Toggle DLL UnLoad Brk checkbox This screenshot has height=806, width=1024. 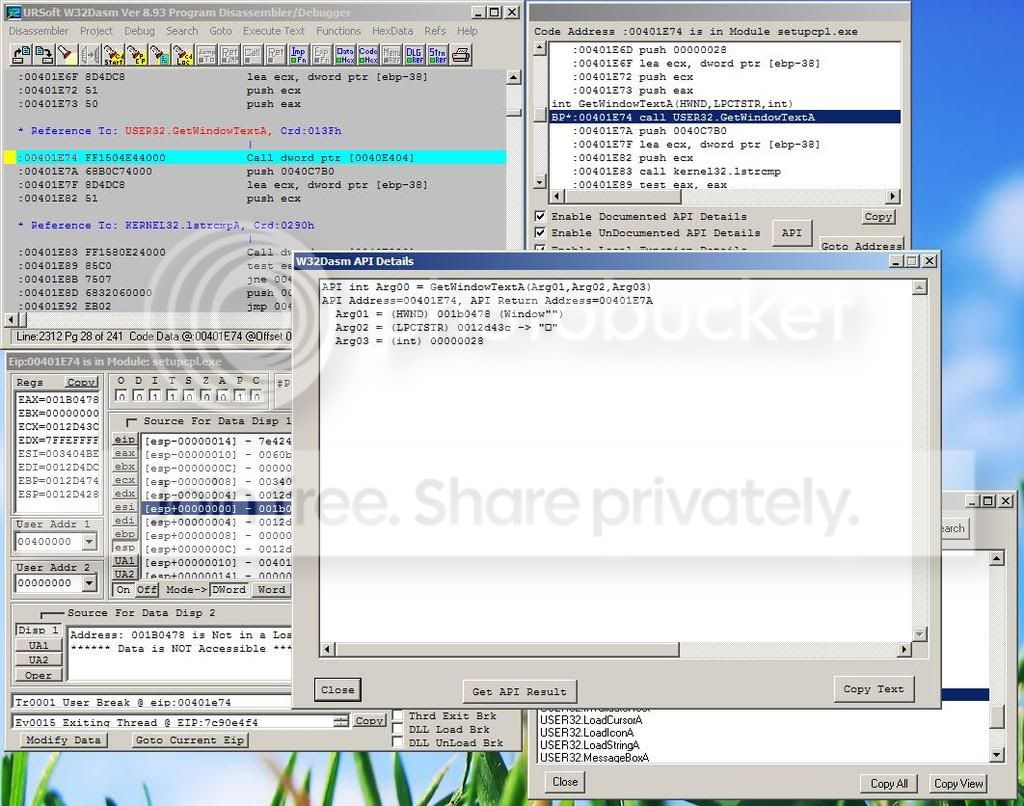397,743
